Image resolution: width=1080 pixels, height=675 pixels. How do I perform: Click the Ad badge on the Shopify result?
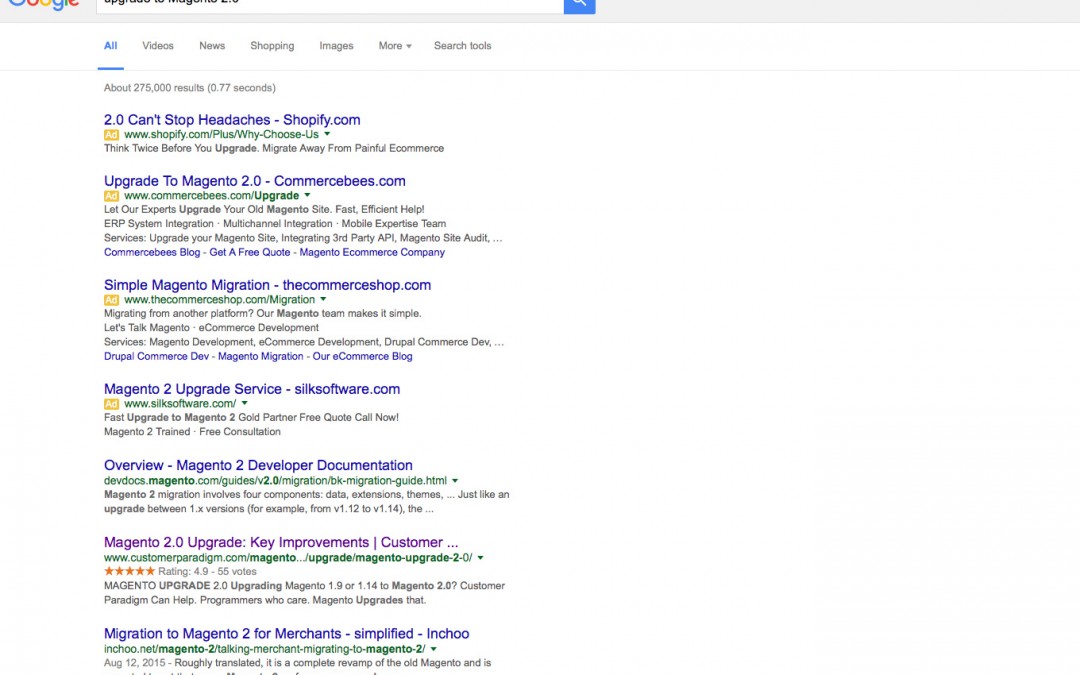pos(111,133)
